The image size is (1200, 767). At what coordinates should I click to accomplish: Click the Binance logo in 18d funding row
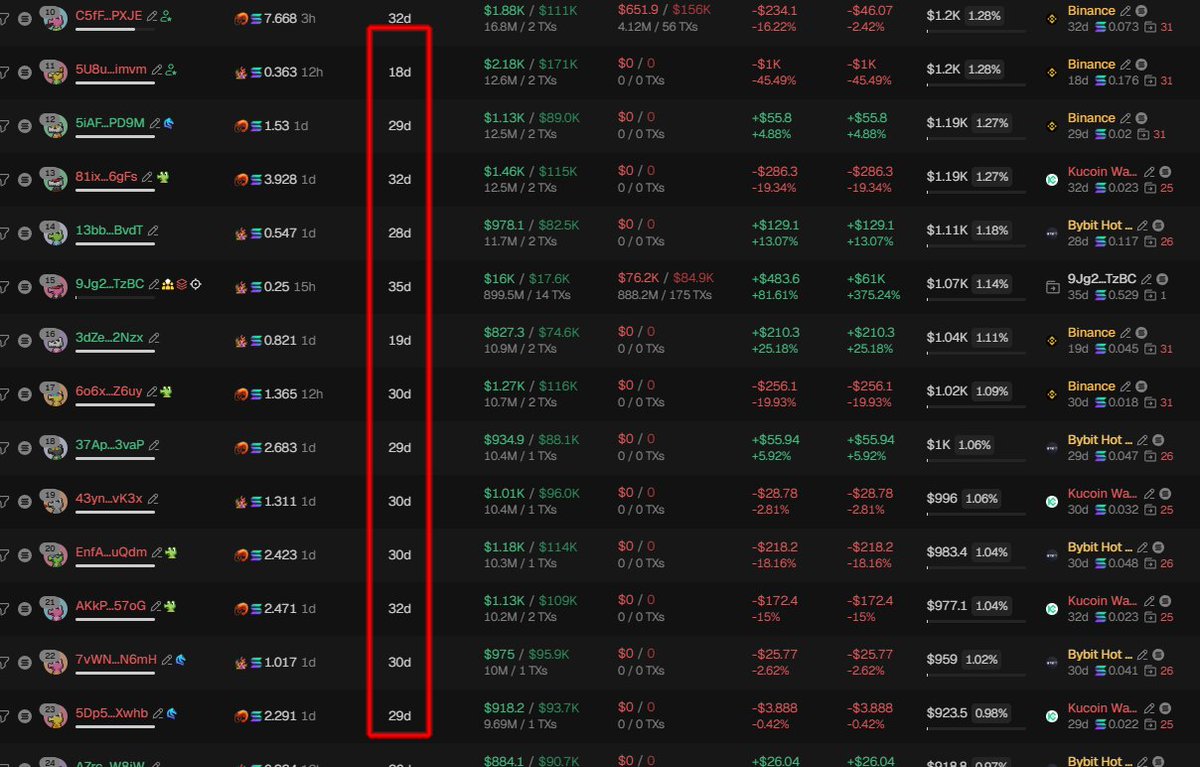point(1052,72)
